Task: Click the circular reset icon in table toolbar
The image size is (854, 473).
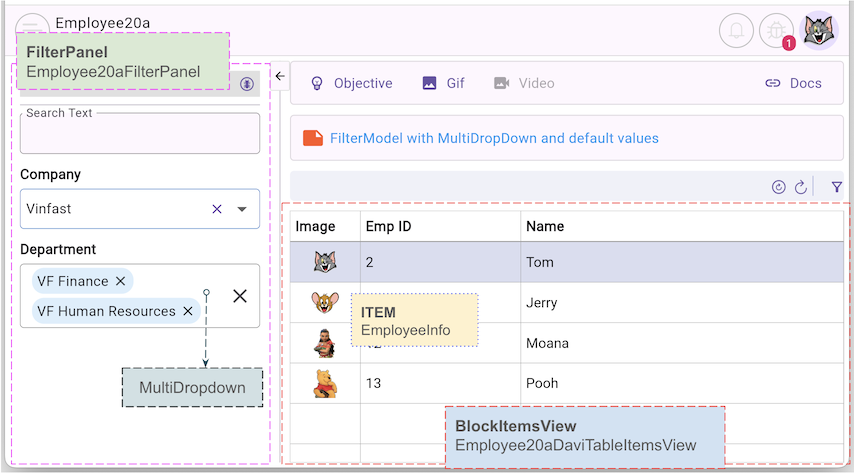Action: click(x=779, y=187)
